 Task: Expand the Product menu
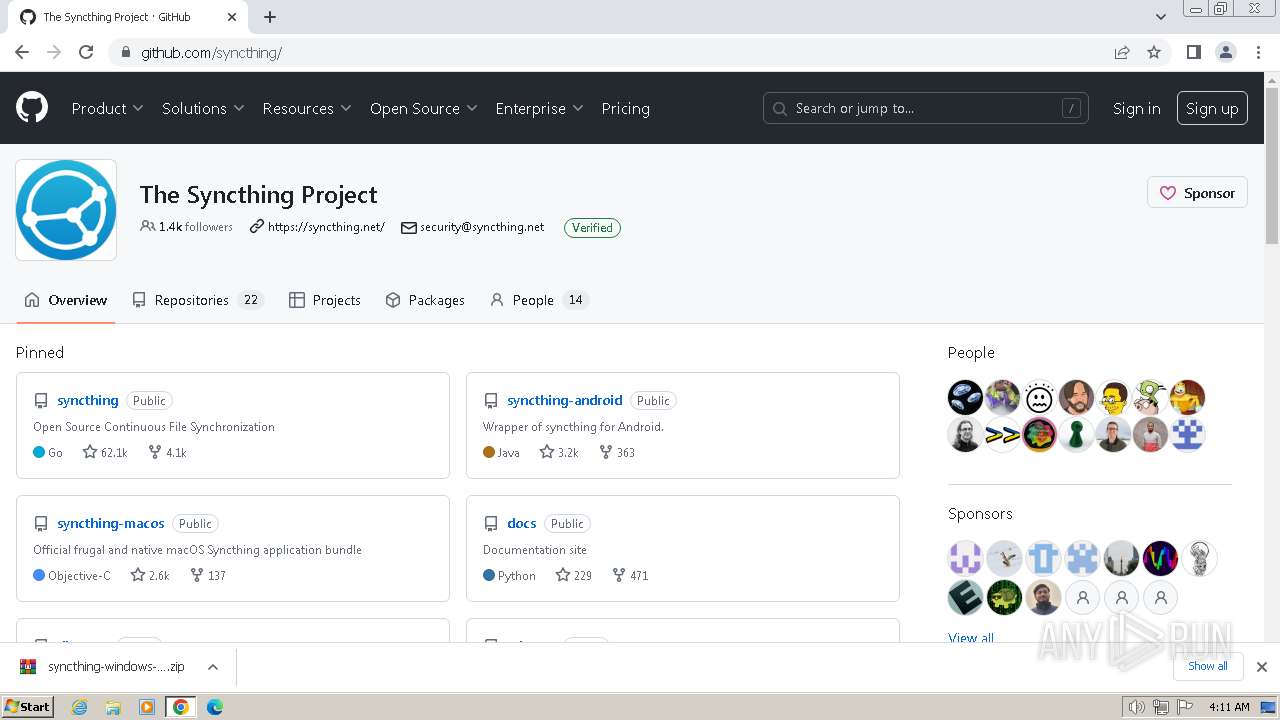click(x=107, y=108)
